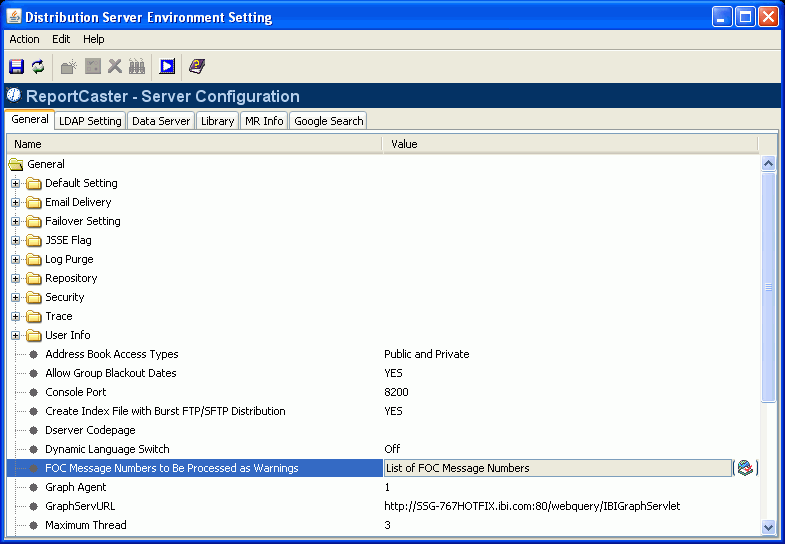Switch to the Google Search tab
Viewport: 785px width, 544px height.
(x=328, y=121)
